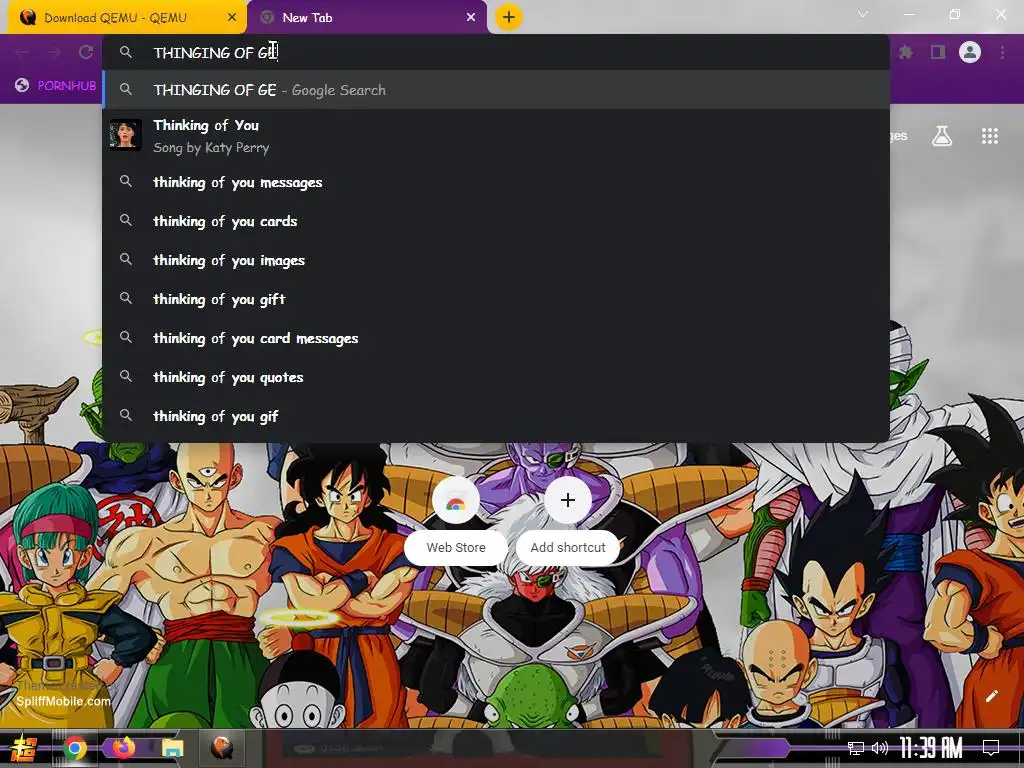Choose 'thinking of you images' suggestion
Screen dimensions: 1024x768
496,261
